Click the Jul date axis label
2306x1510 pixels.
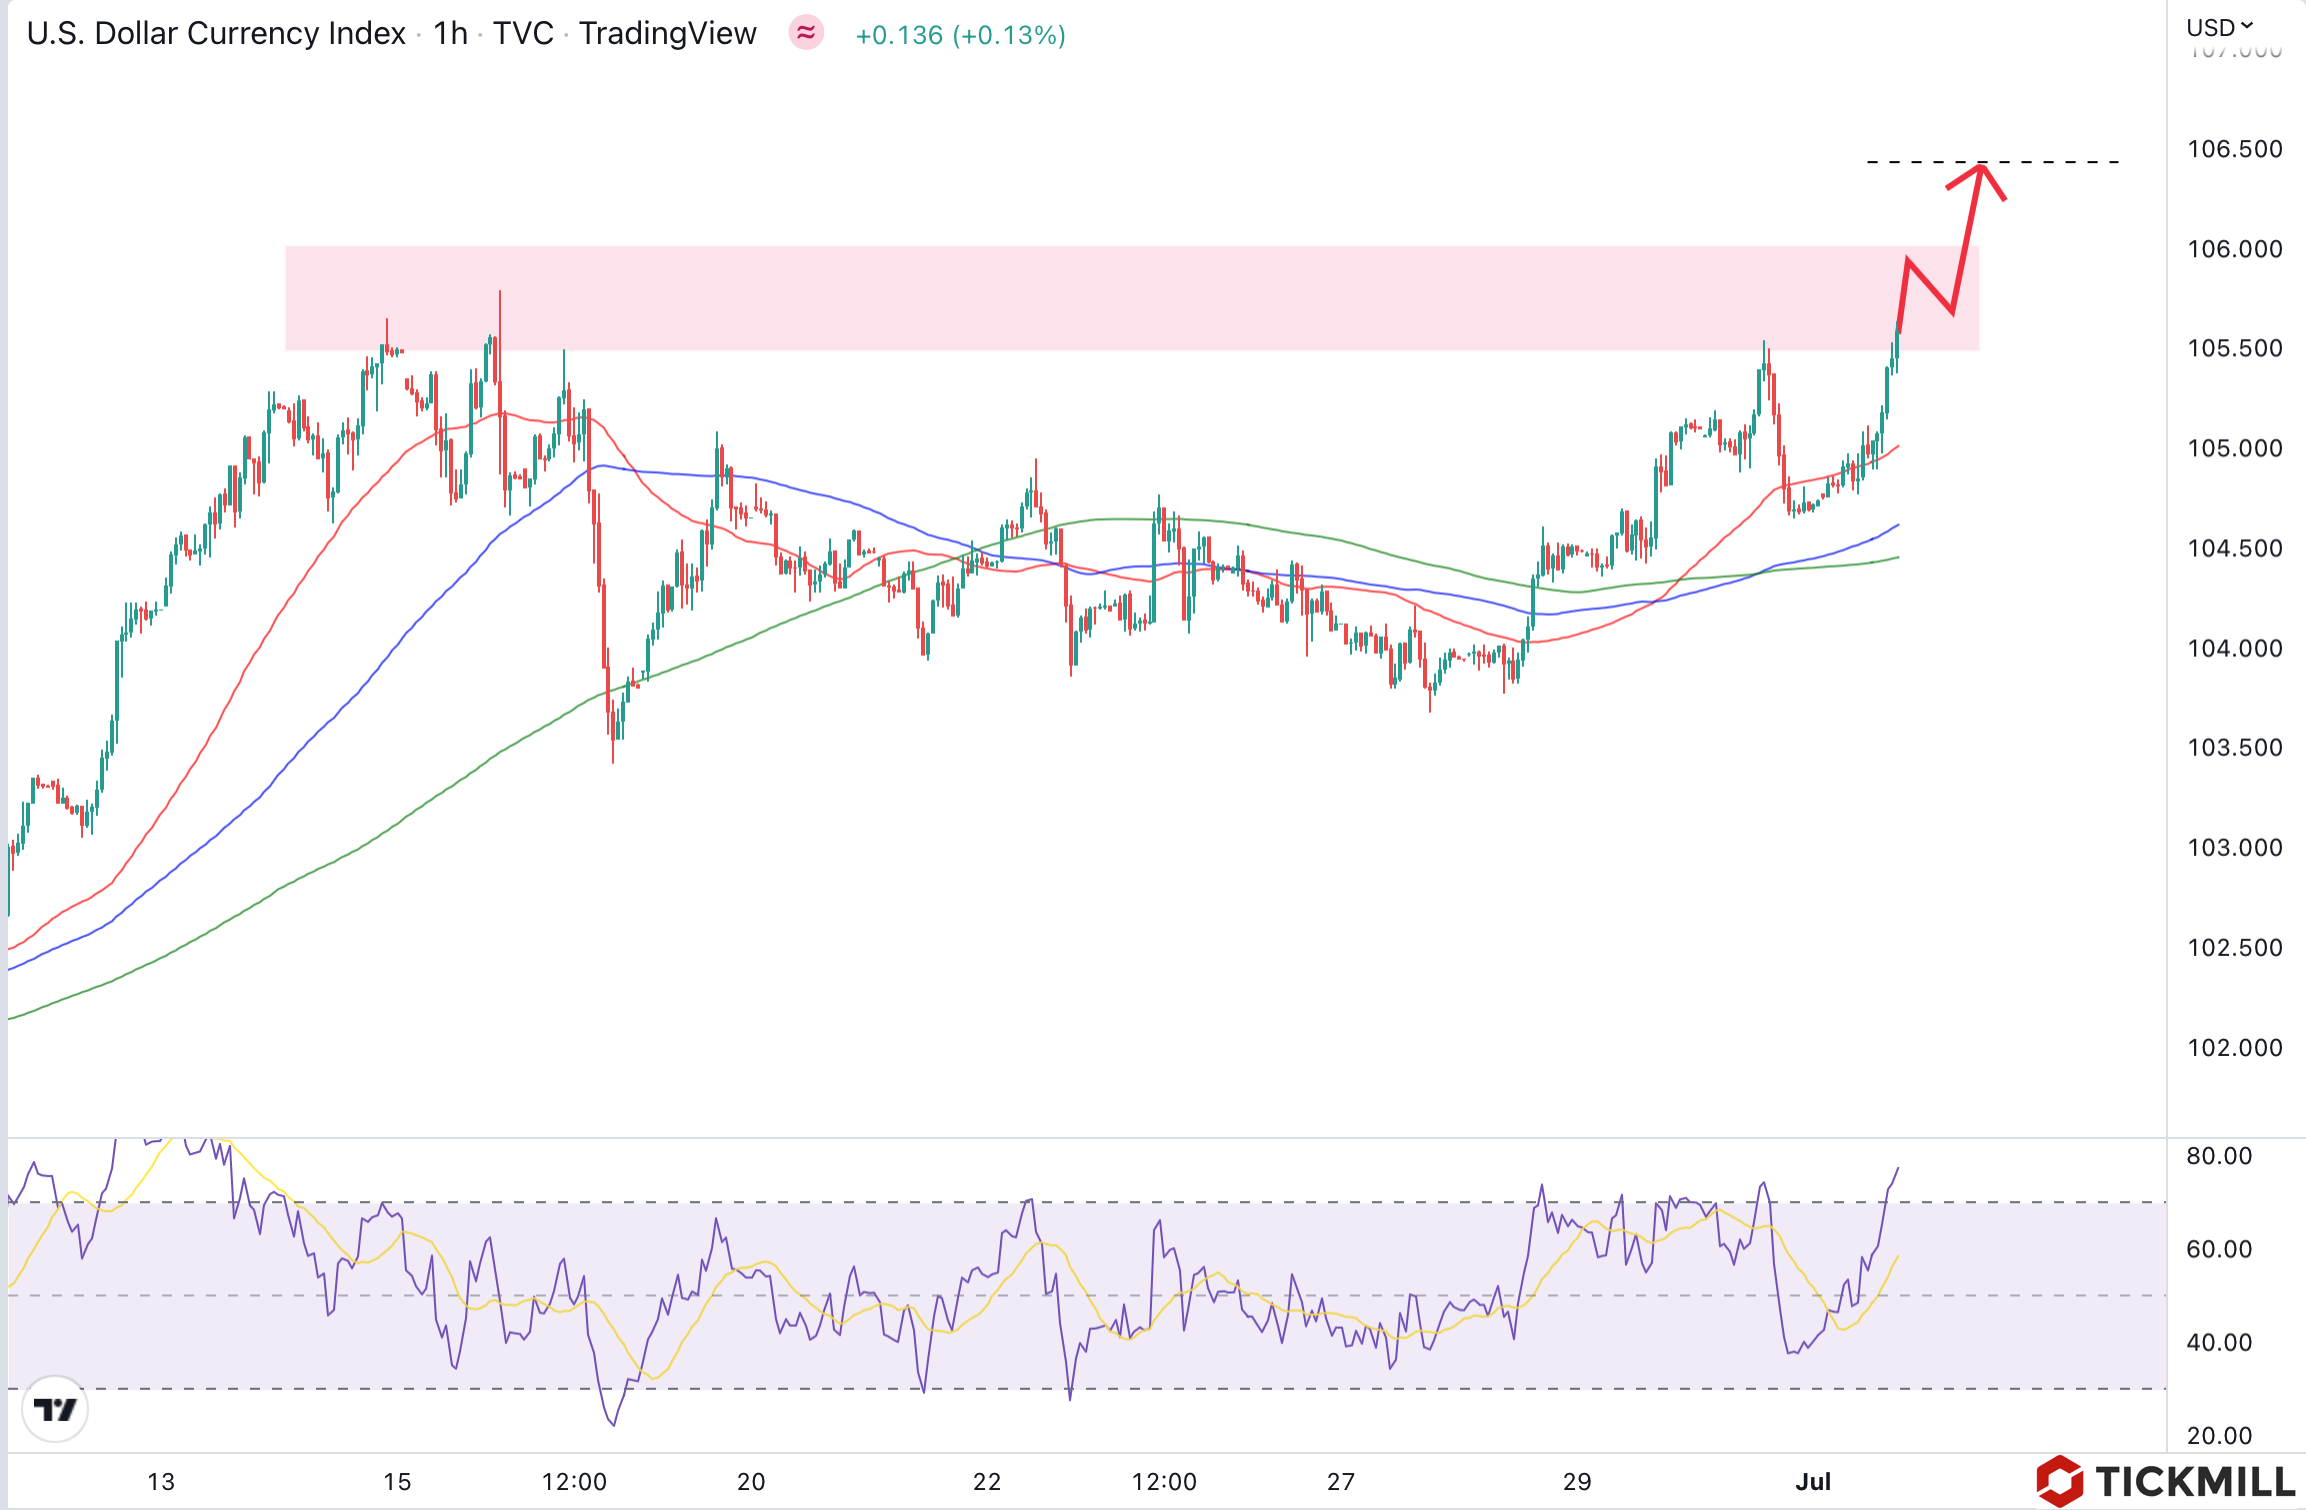tap(1813, 1481)
